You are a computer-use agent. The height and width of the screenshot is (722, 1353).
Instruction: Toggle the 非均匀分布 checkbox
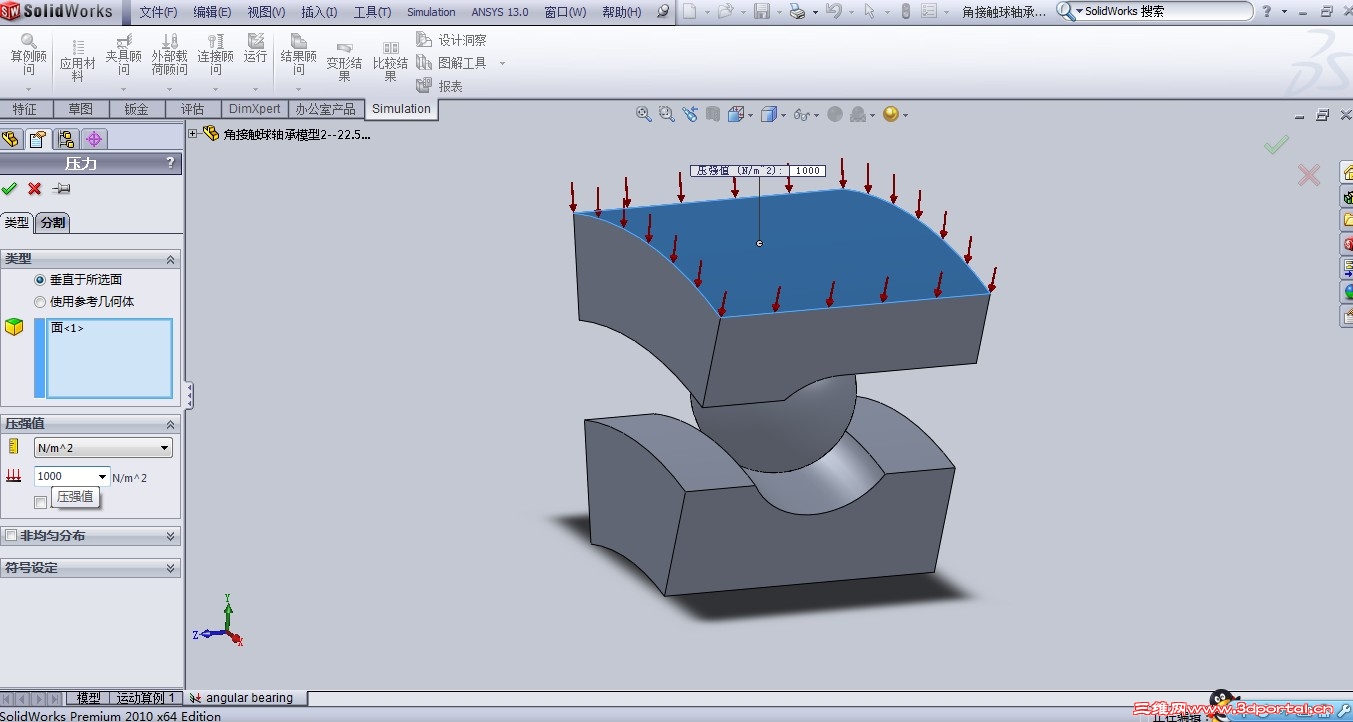point(11,536)
